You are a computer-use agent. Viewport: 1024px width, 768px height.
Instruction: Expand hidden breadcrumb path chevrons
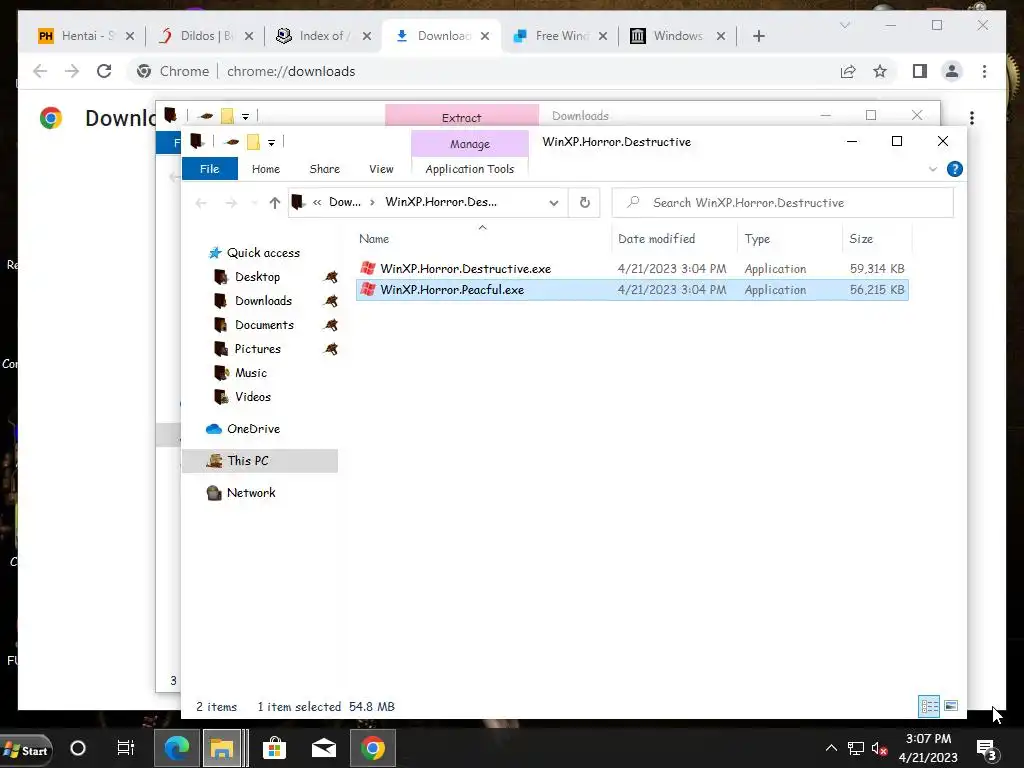point(317,202)
